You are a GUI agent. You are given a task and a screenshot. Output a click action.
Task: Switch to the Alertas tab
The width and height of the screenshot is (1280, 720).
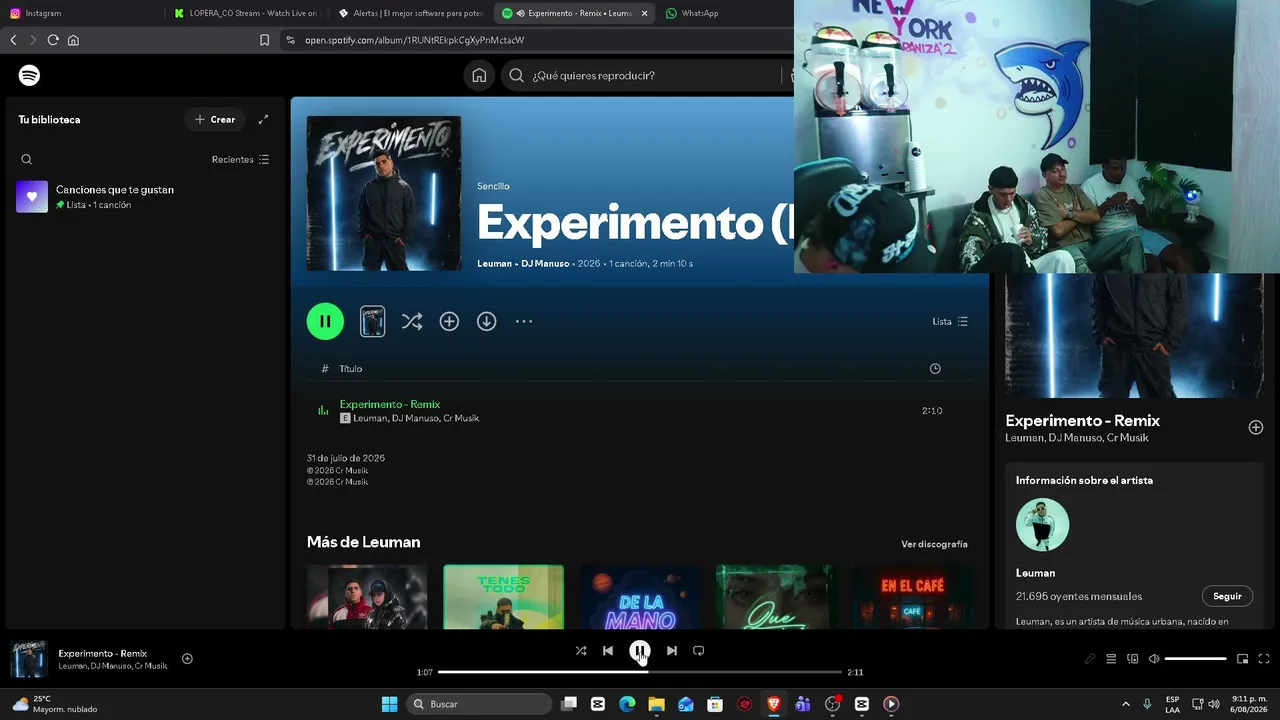(410, 13)
